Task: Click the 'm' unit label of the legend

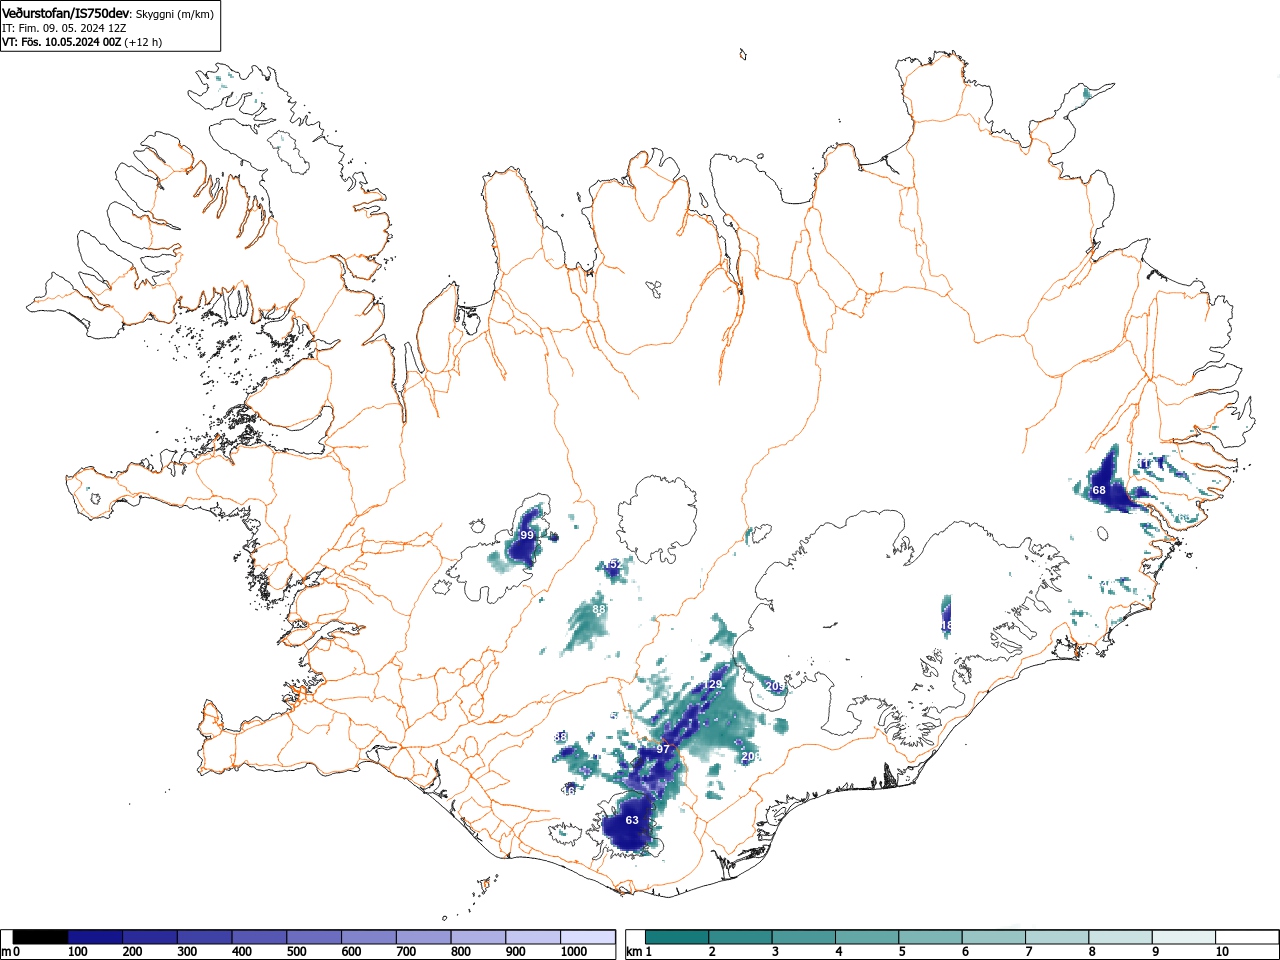Action: [x=7, y=952]
